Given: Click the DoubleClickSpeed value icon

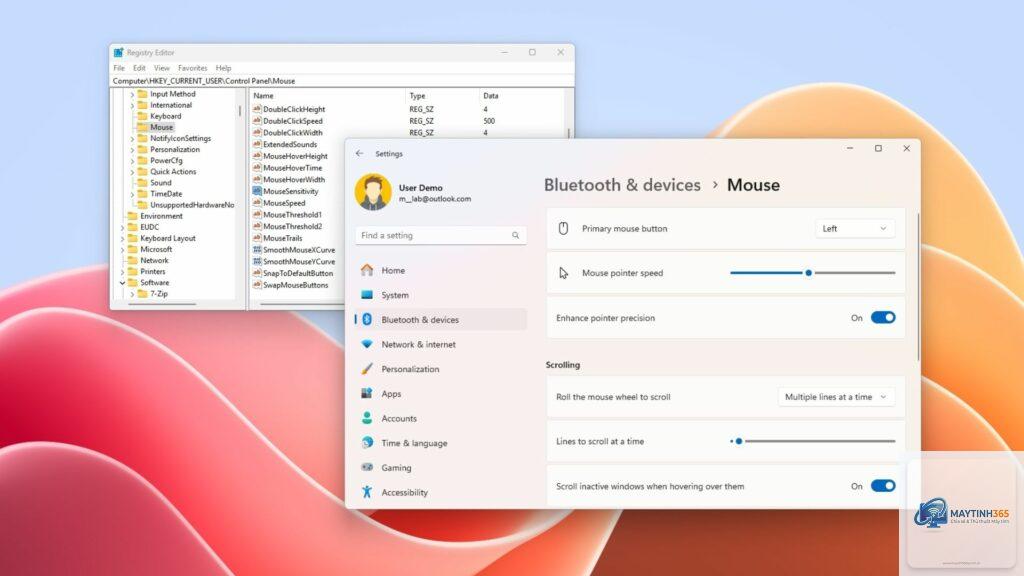Looking at the screenshot, I should click(x=257, y=121).
